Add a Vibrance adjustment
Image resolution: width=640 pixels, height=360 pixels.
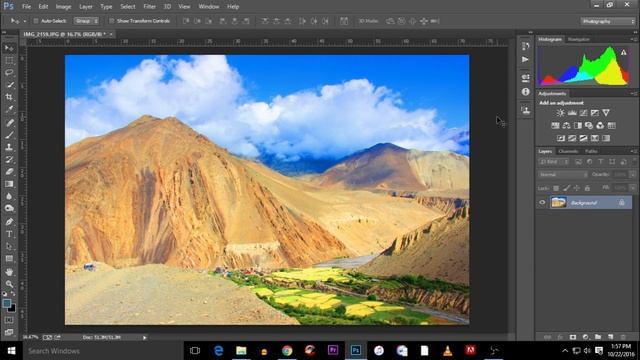606,113
